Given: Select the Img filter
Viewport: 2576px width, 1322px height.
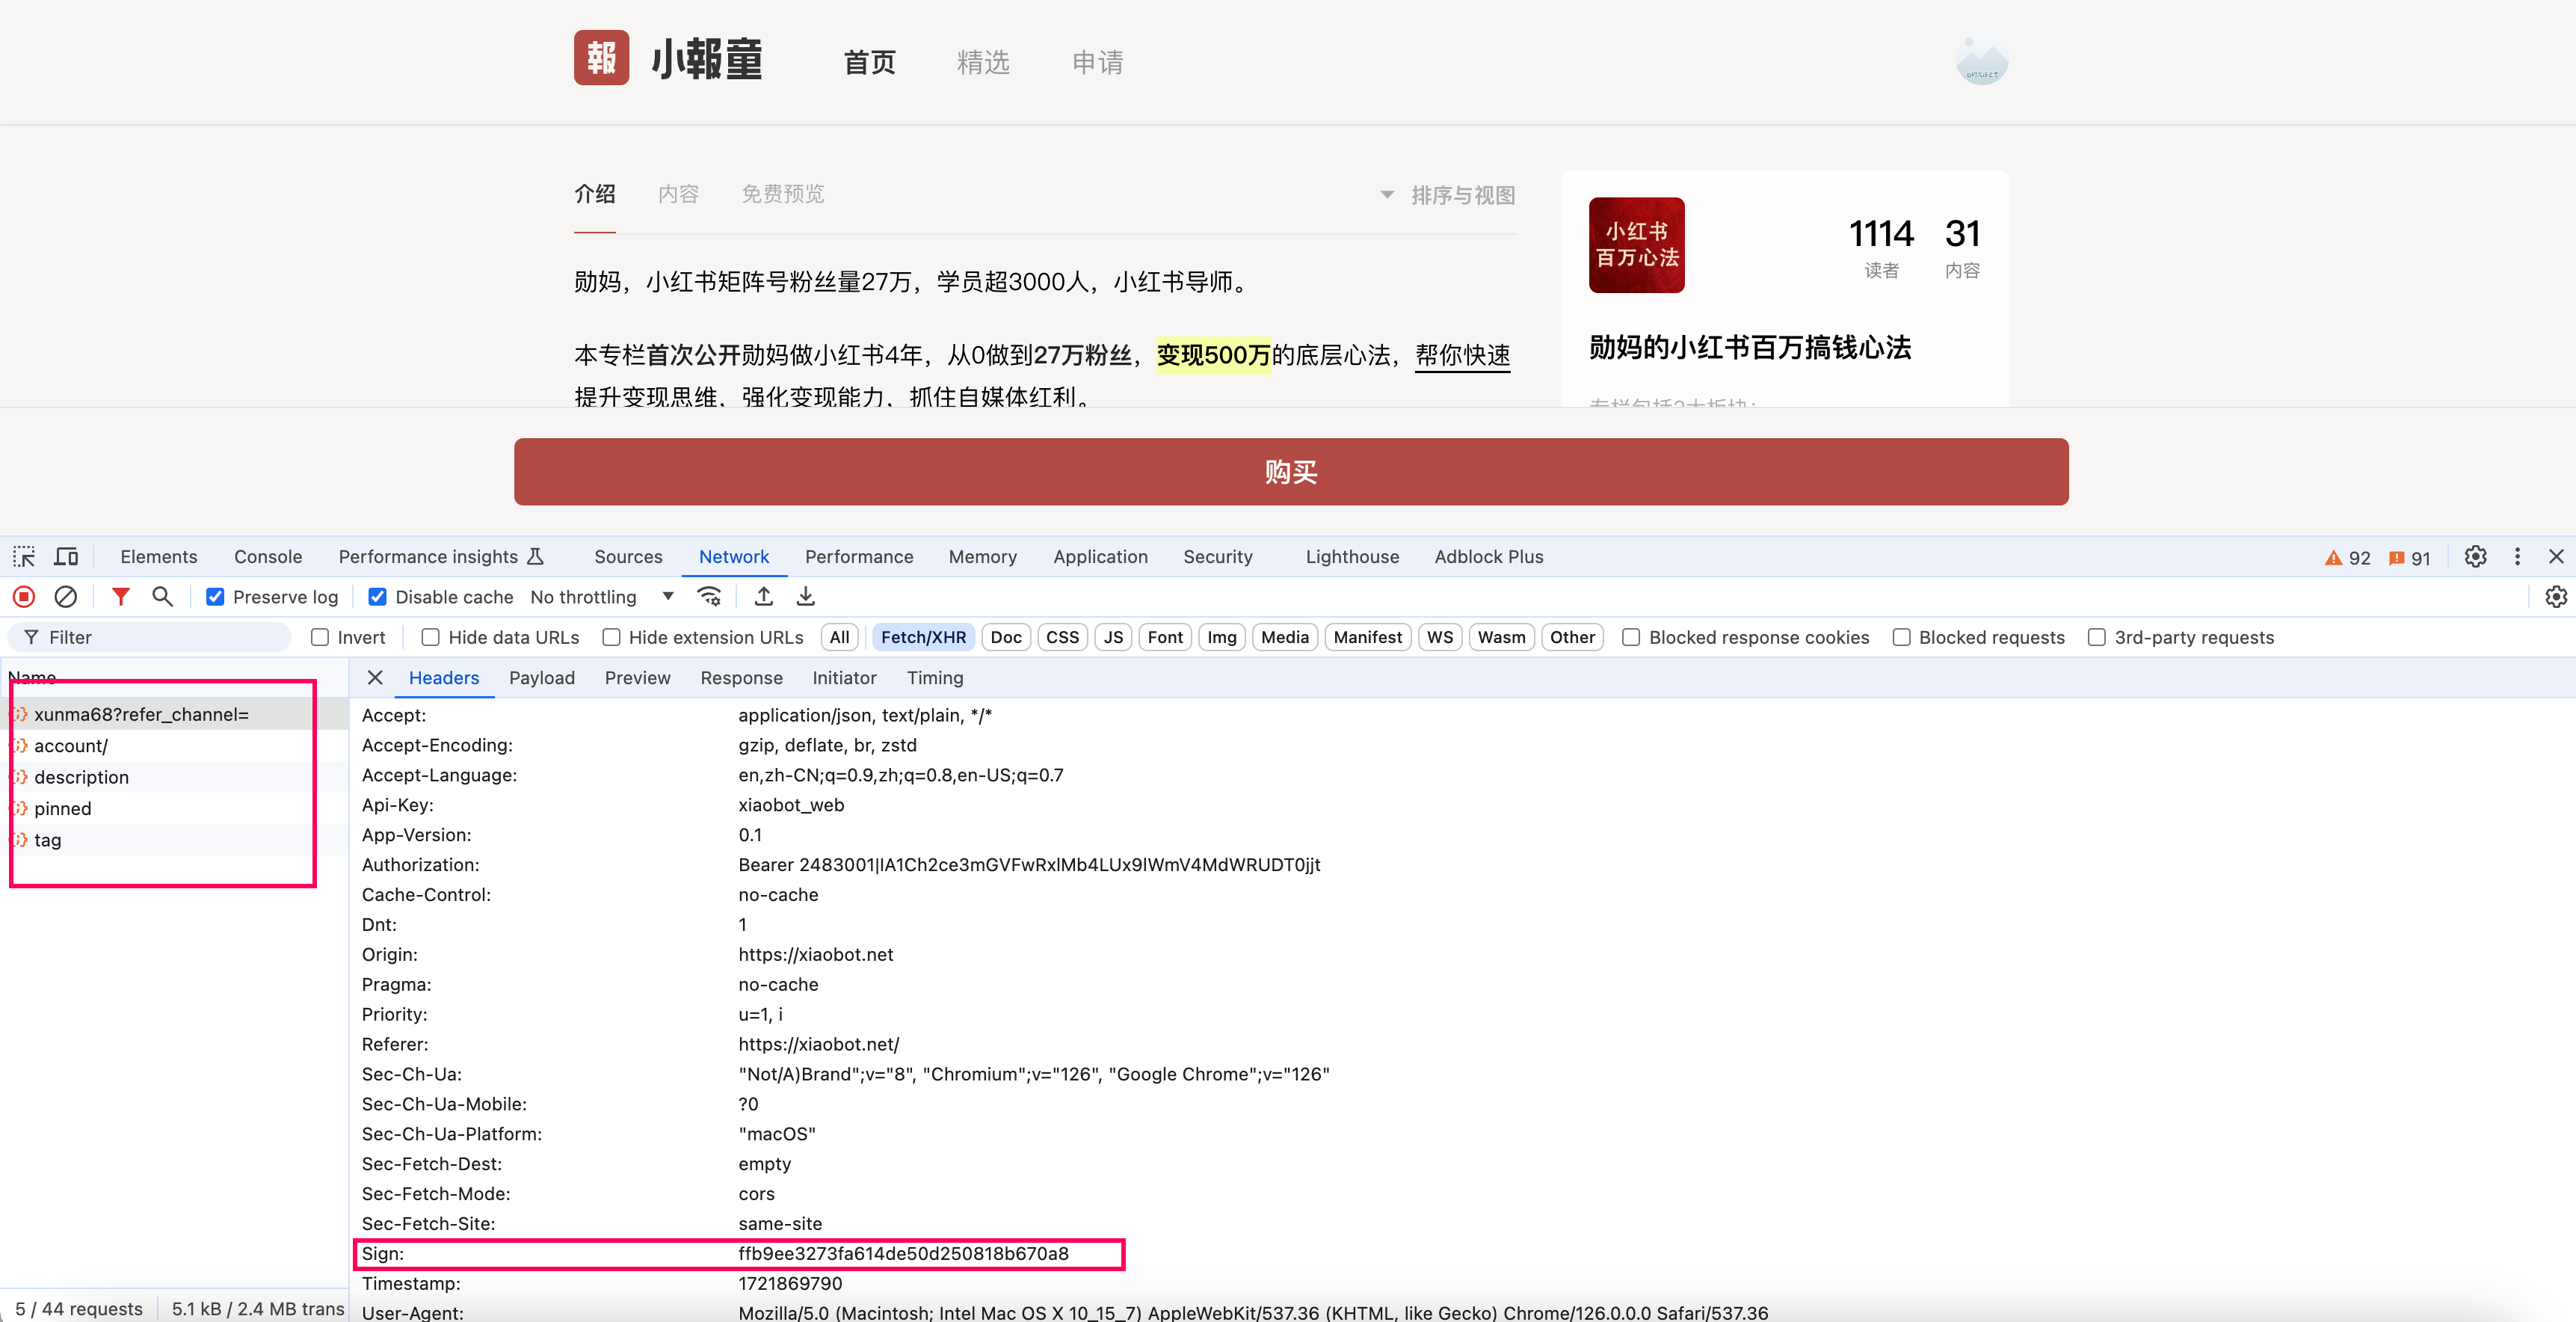Looking at the screenshot, I should click(1221, 637).
